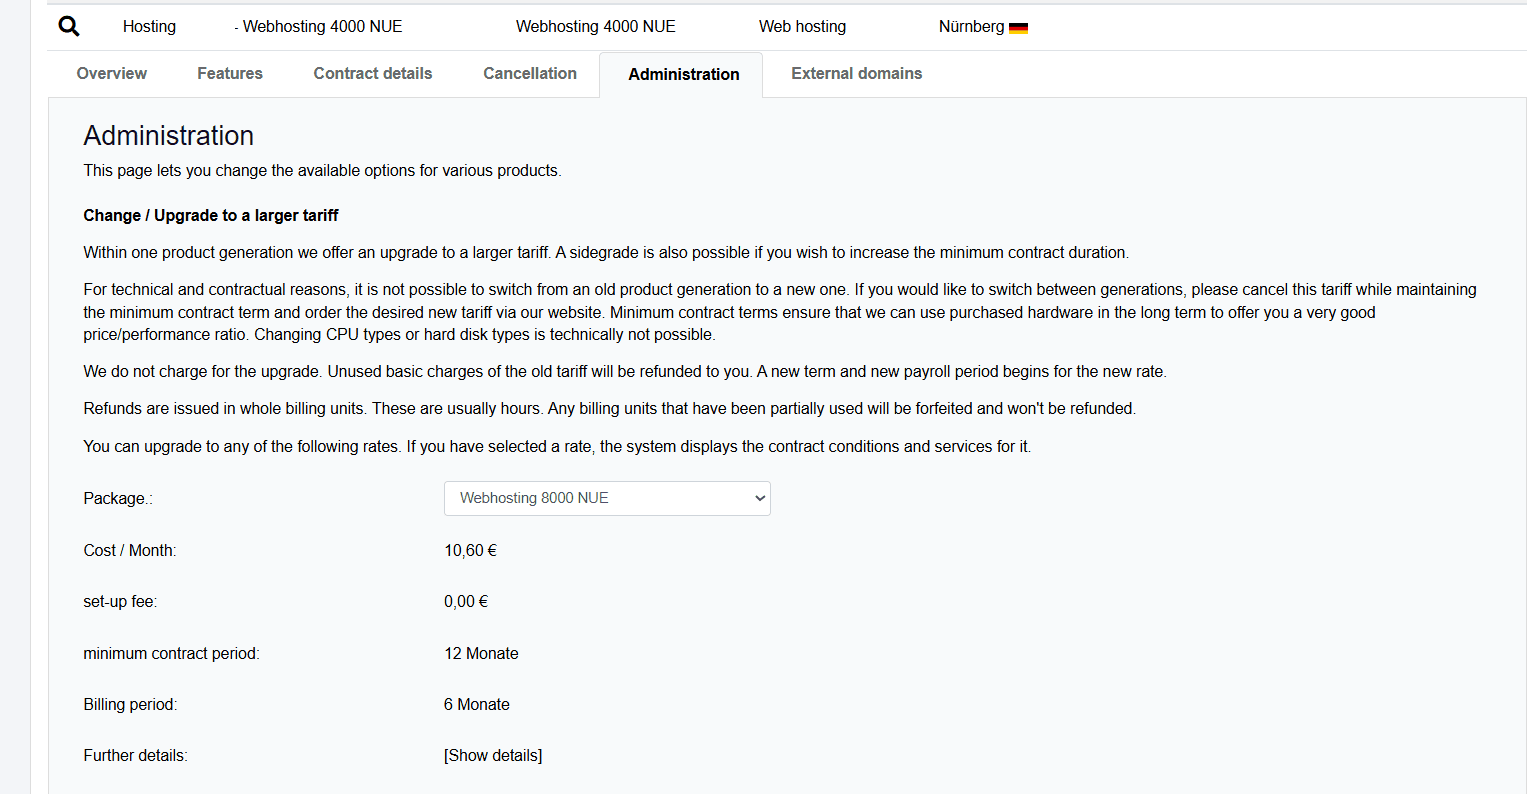
Task: Go to the Contract details tab
Action: [373, 73]
